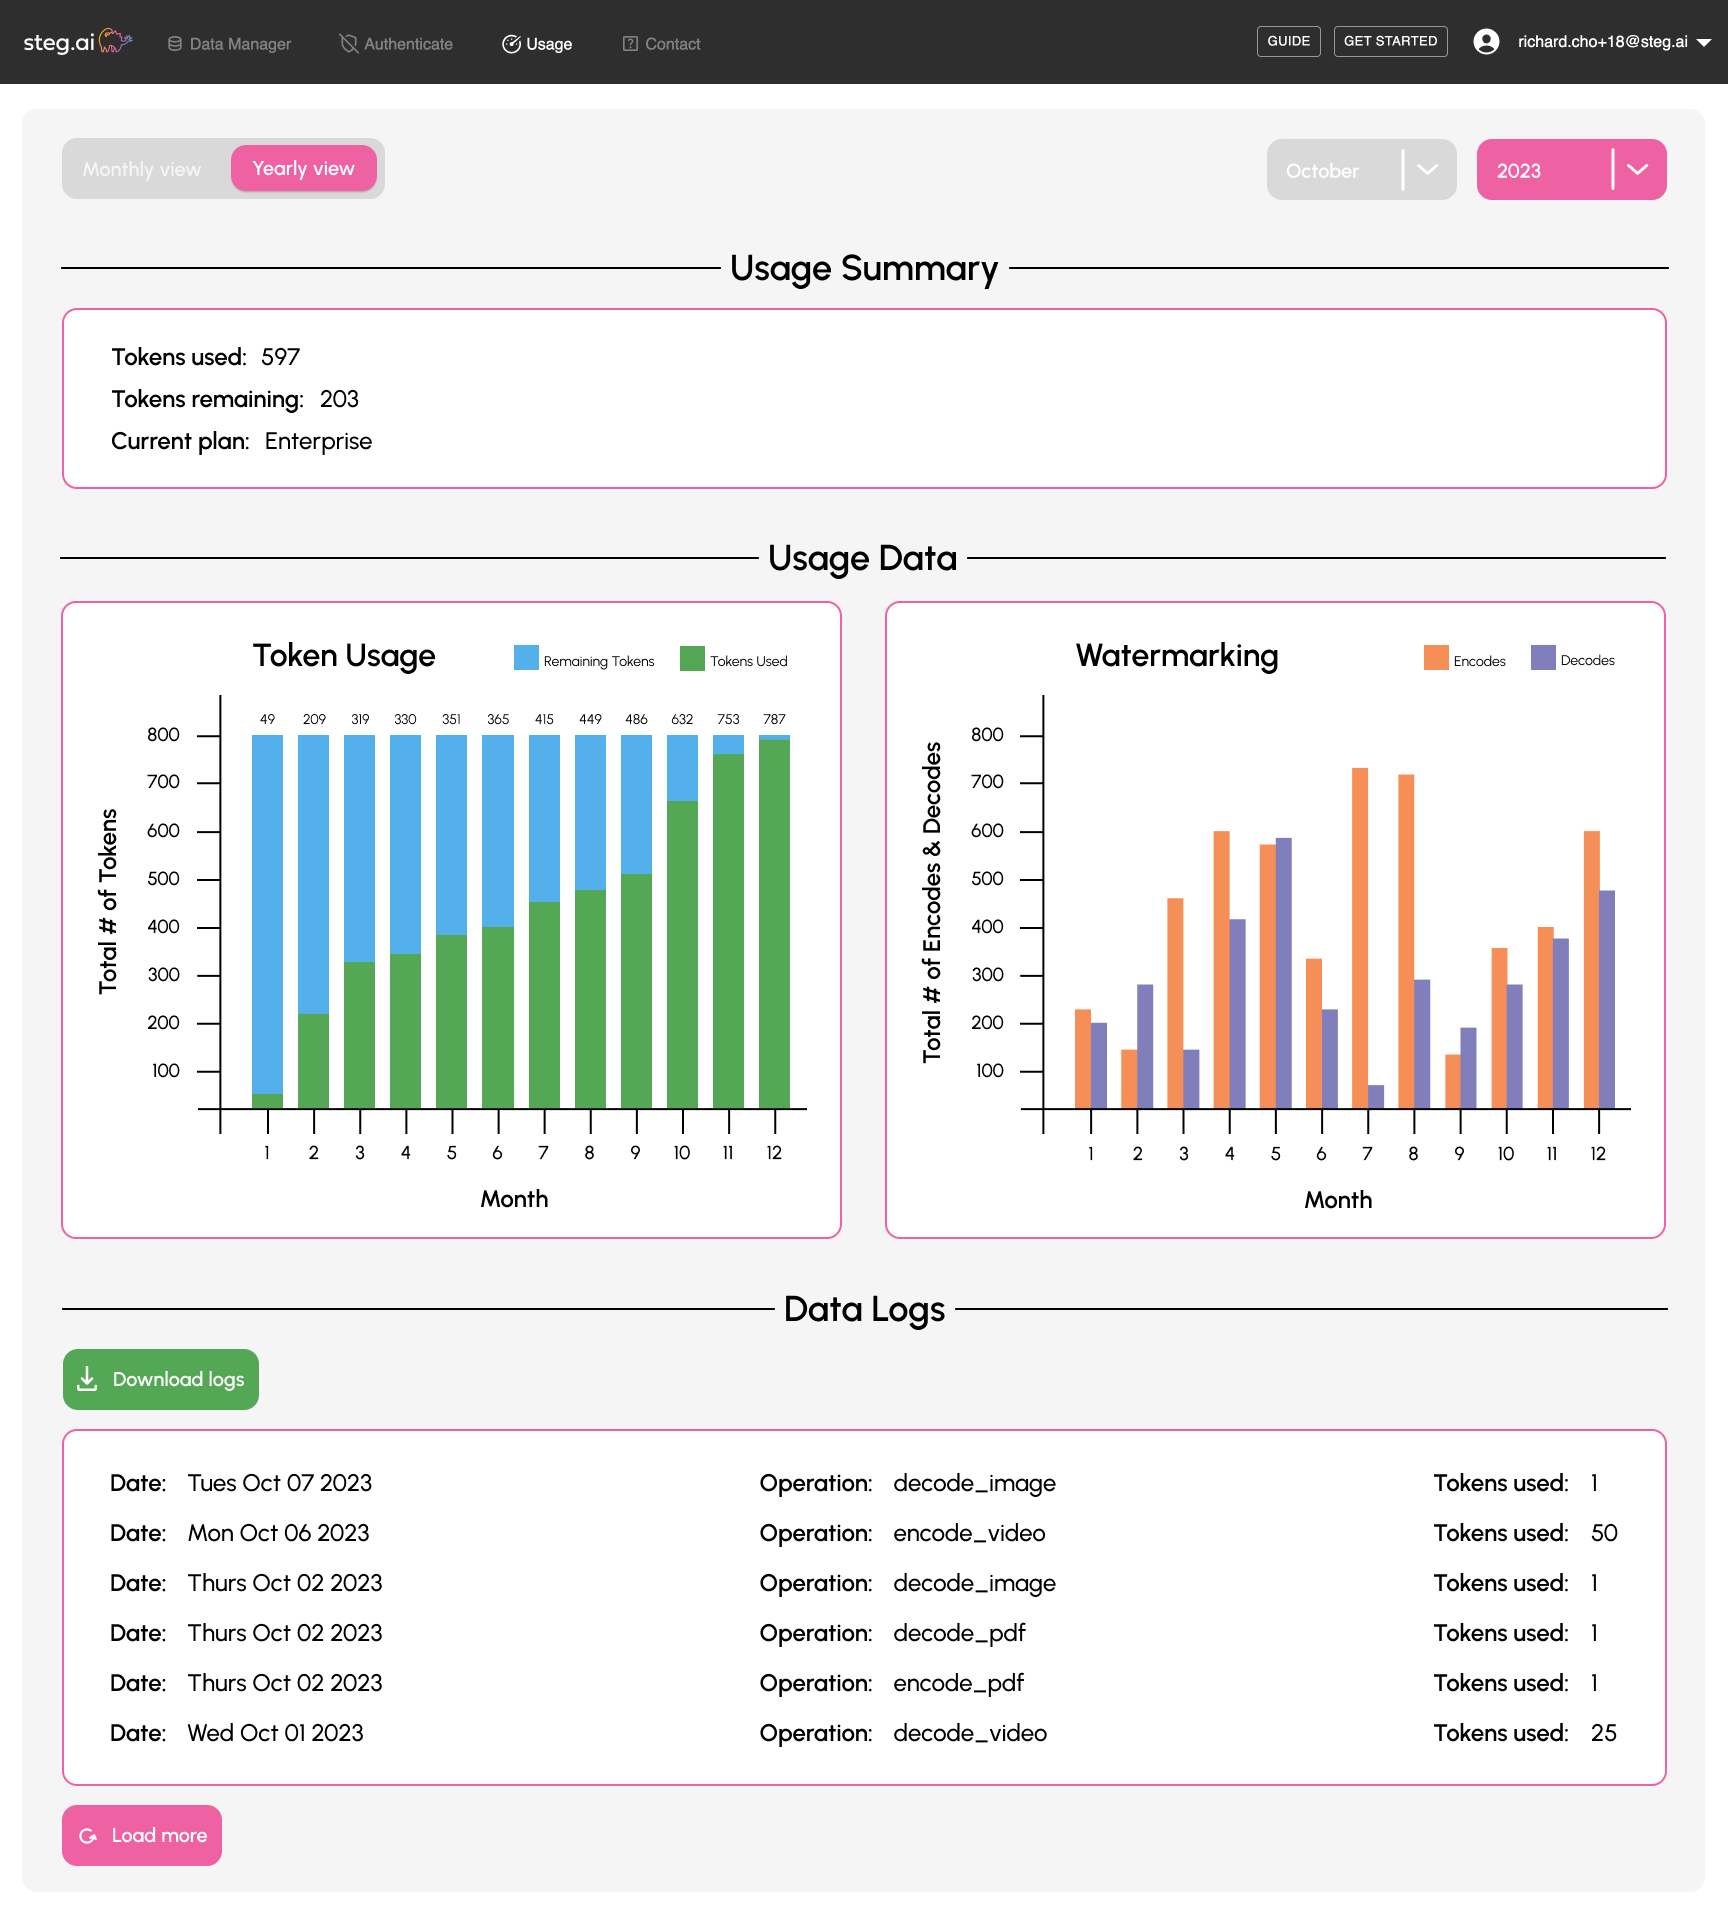Click the month 8 Encodes bar
Image resolution: width=1728 pixels, height=1916 pixels.
coord(1406,941)
